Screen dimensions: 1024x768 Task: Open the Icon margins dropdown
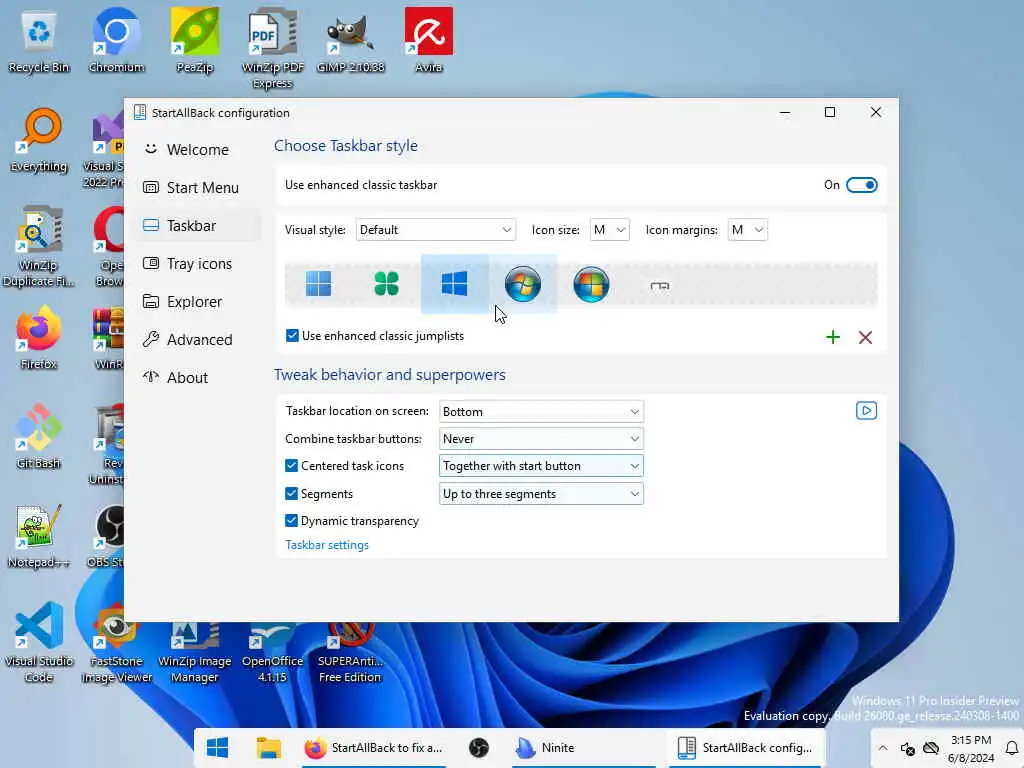[x=748, y=230]
